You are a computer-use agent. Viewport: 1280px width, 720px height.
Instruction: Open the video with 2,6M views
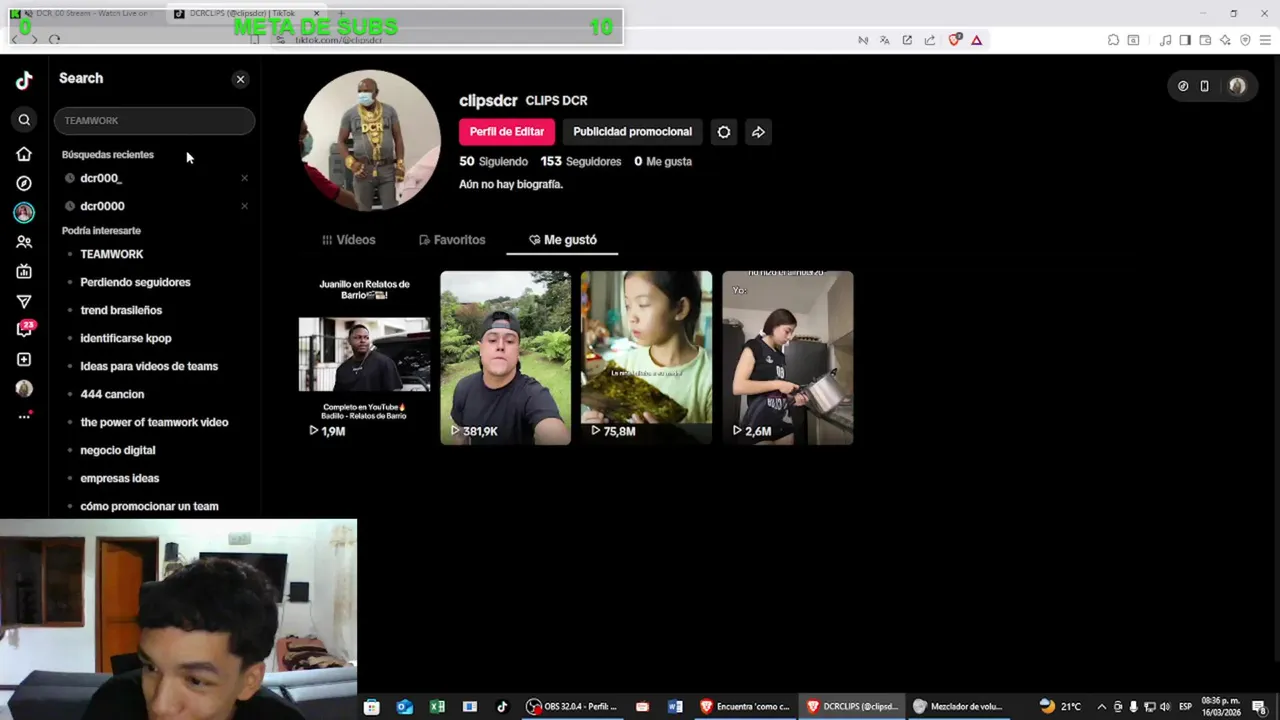point(787,358)
